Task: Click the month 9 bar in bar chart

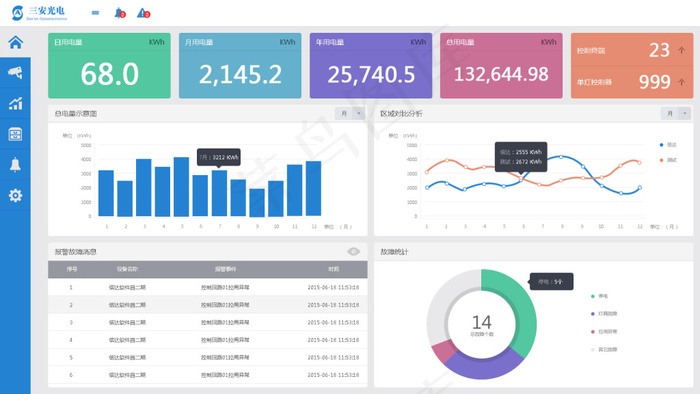Action: 257,203
